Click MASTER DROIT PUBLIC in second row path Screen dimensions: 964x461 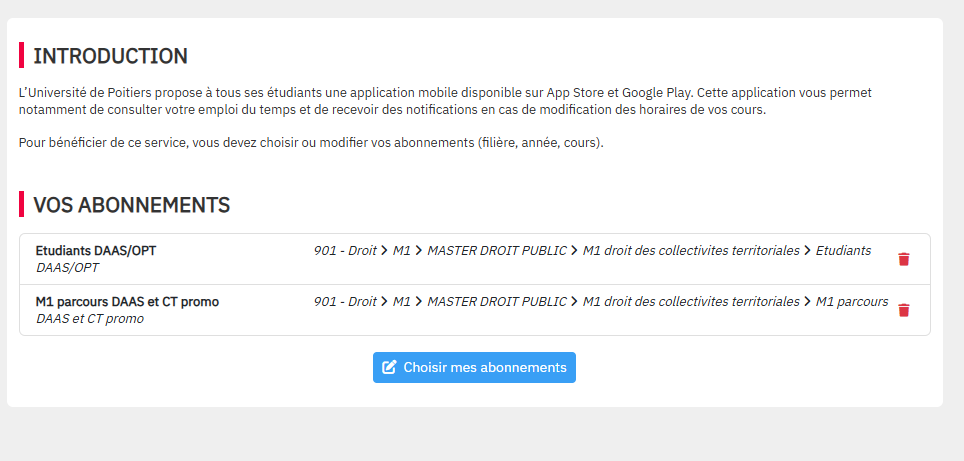pyautogui.click(x=497, y=302)
